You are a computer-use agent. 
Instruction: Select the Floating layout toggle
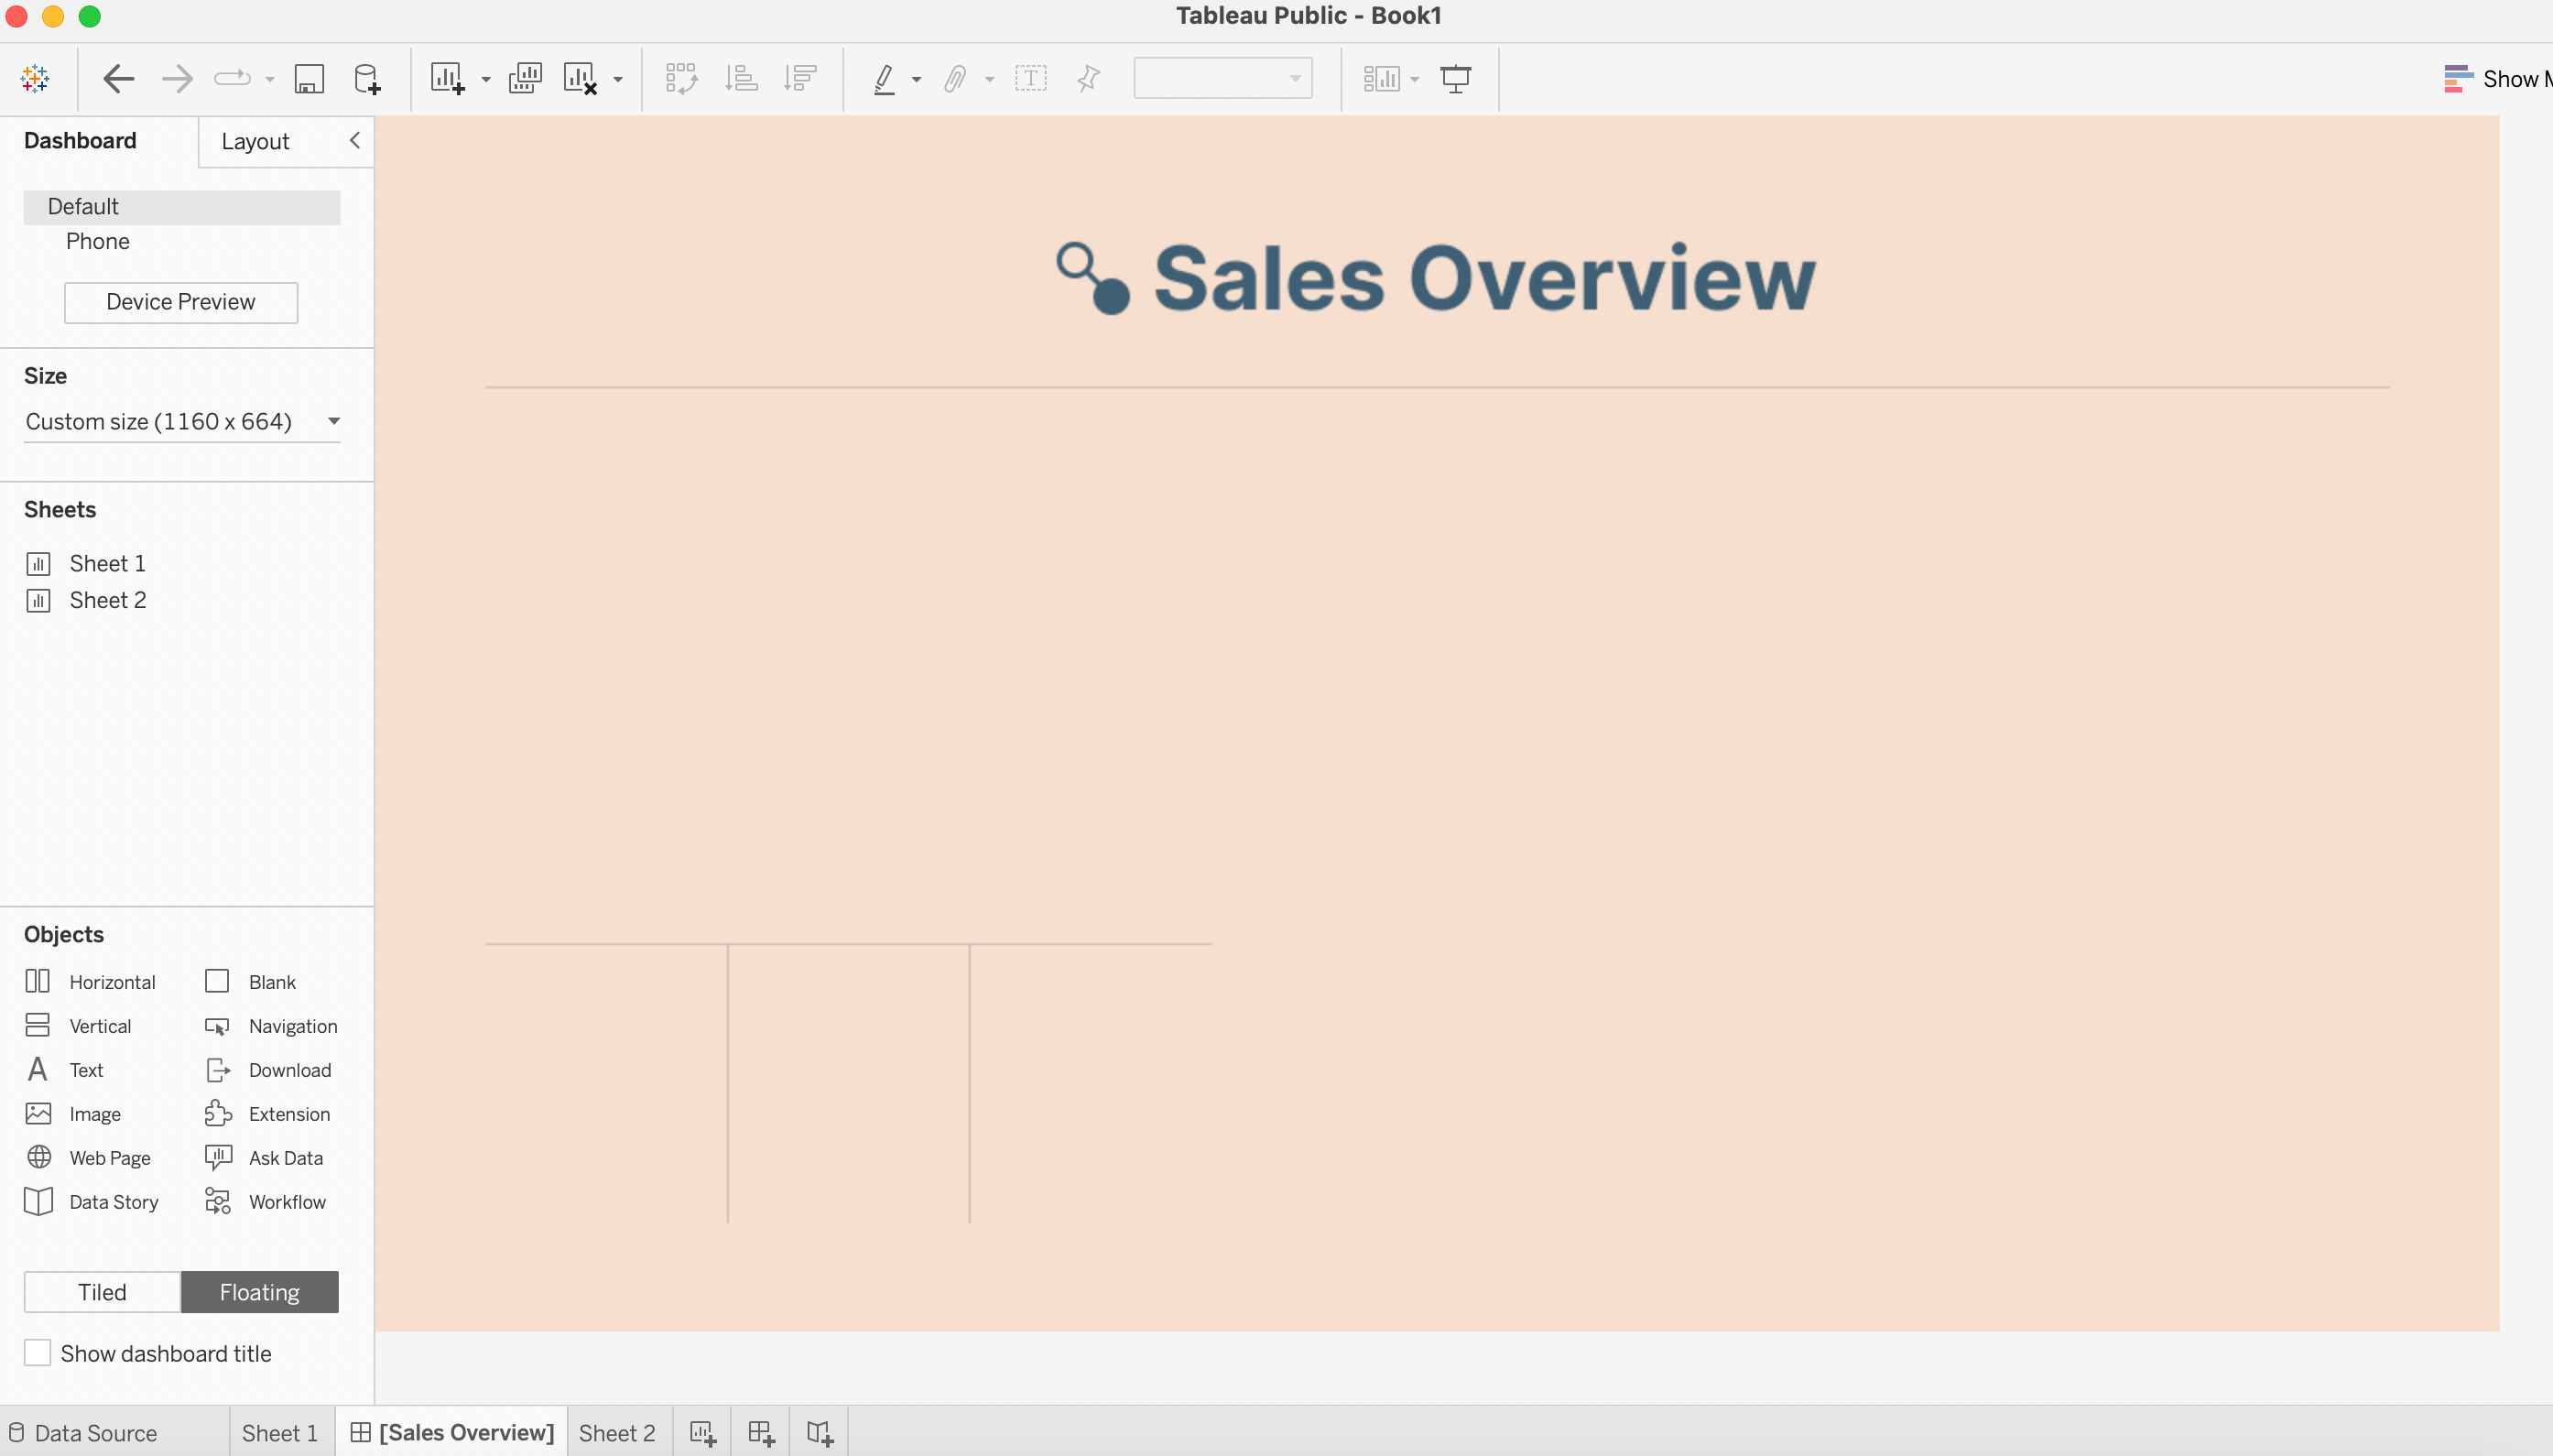tap(259, 1291)
